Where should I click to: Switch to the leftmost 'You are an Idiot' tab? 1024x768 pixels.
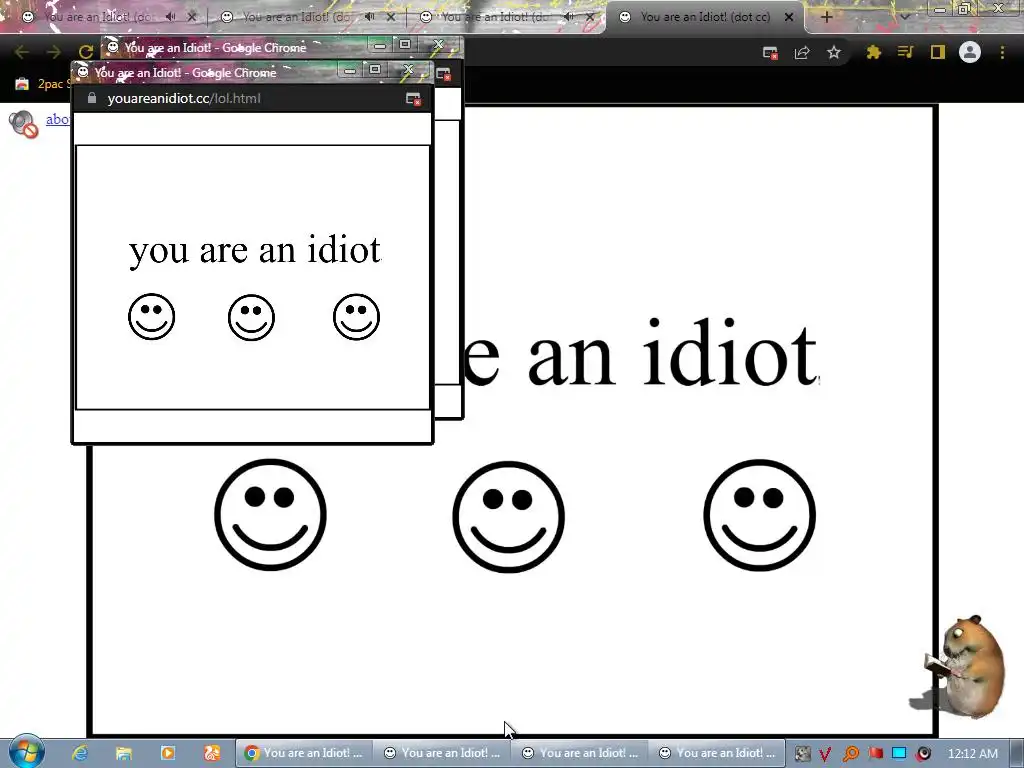point(98,17)
